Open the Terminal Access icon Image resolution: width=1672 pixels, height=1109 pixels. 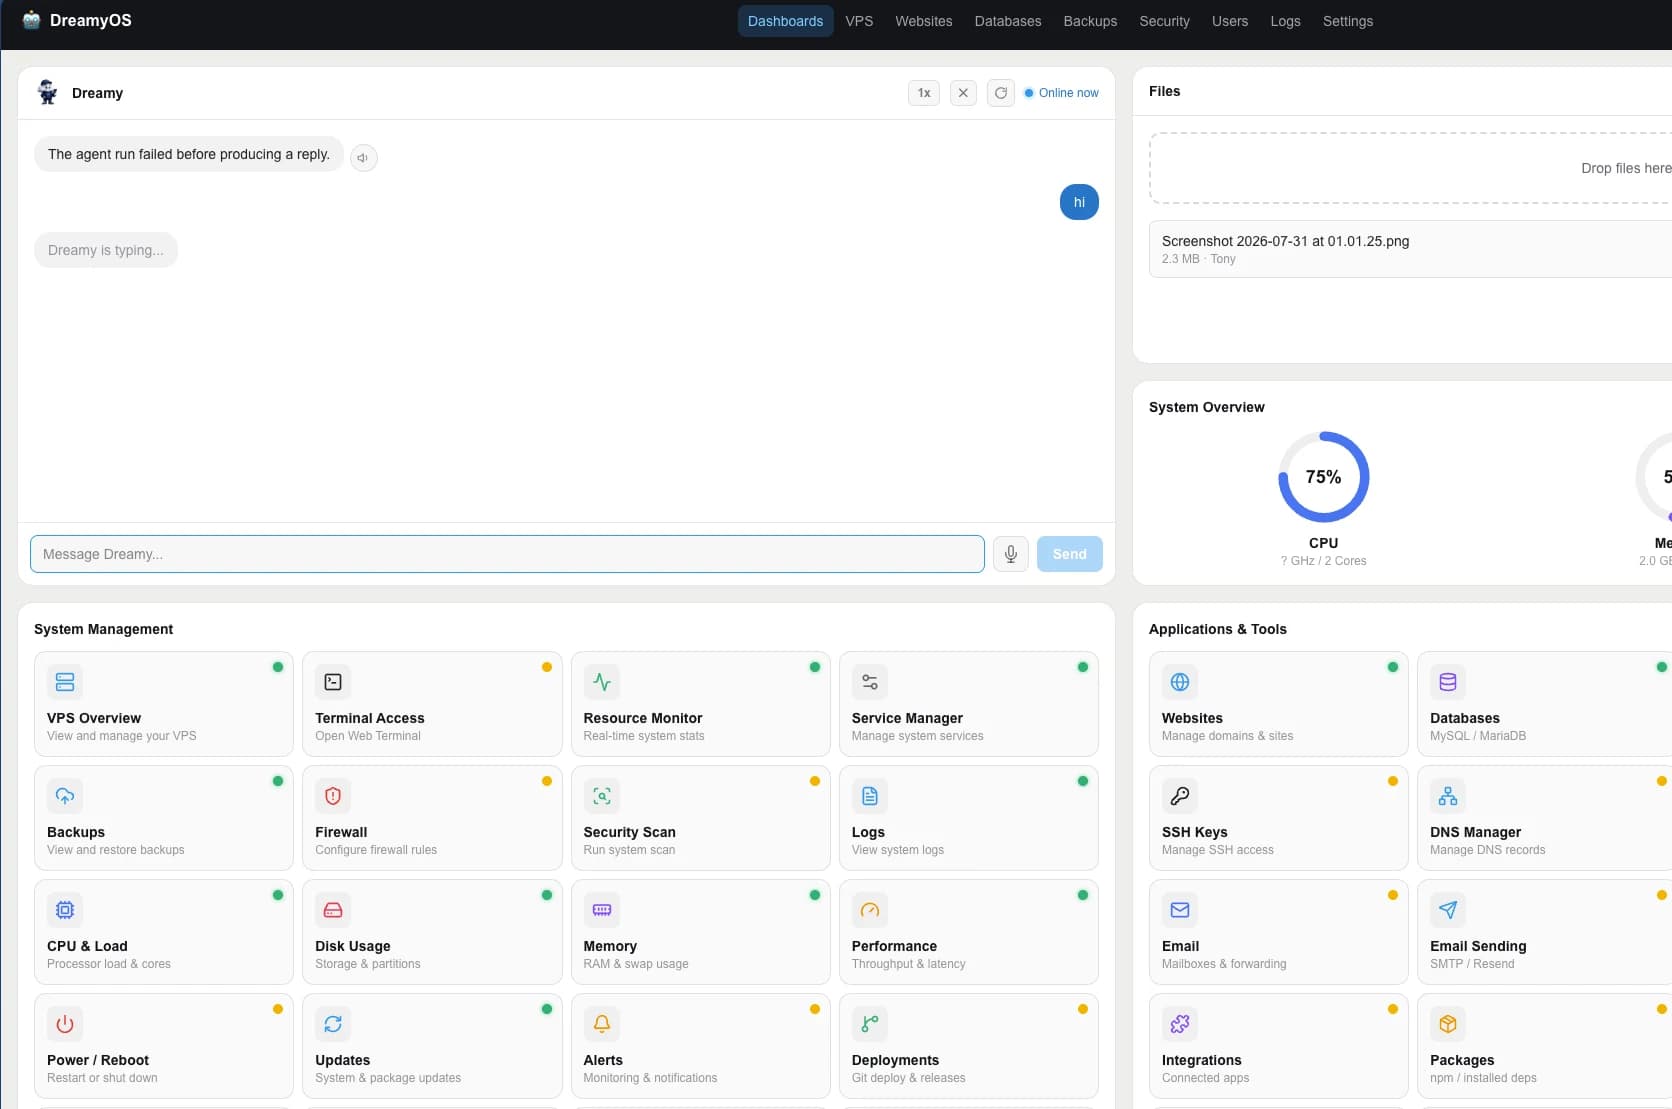point(333,682)
